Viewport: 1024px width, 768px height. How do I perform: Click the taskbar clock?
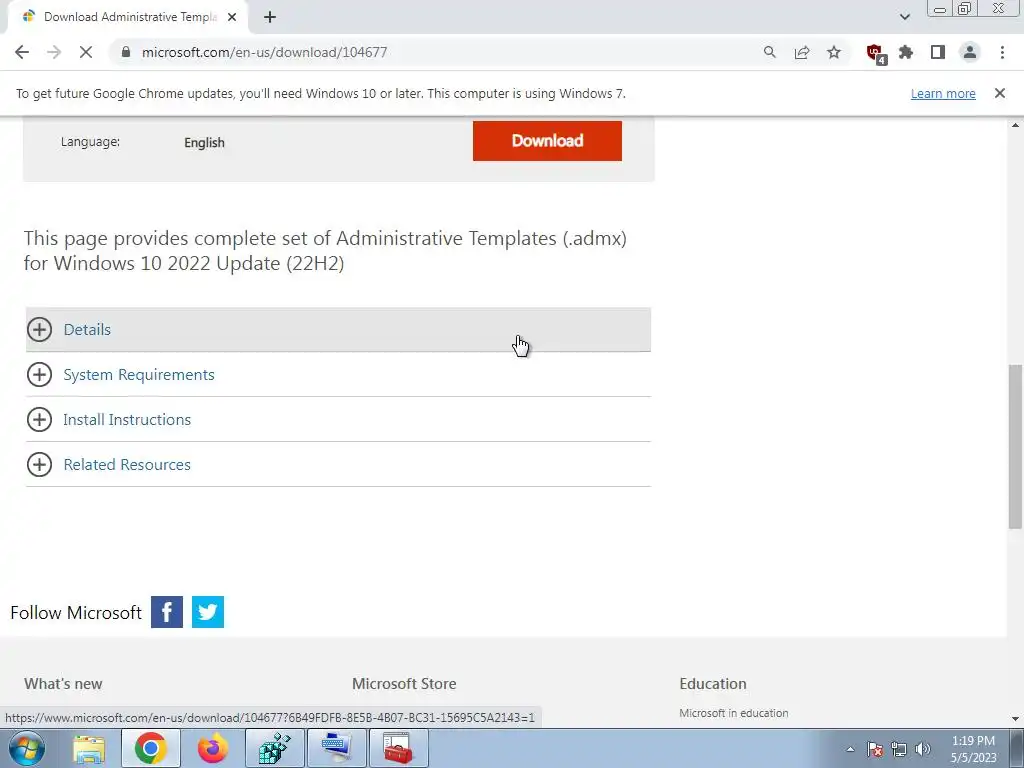(973, 749)
